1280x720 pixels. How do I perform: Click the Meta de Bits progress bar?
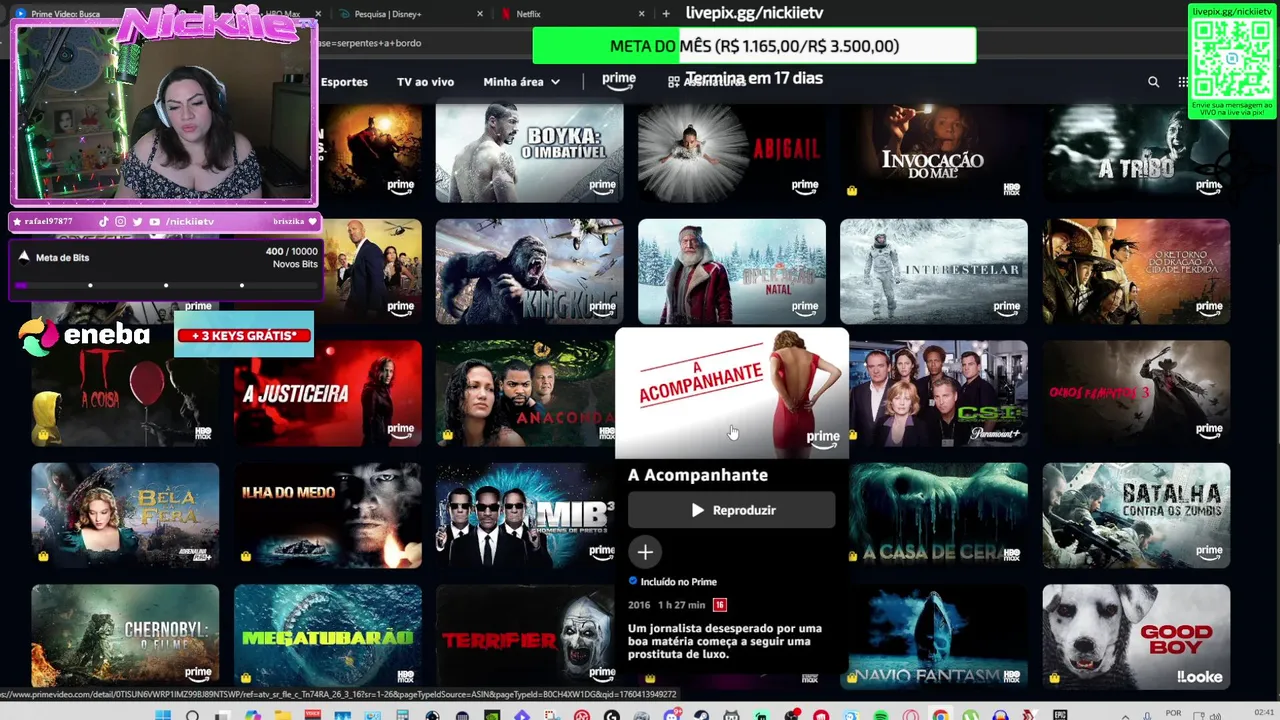[165, 285]
